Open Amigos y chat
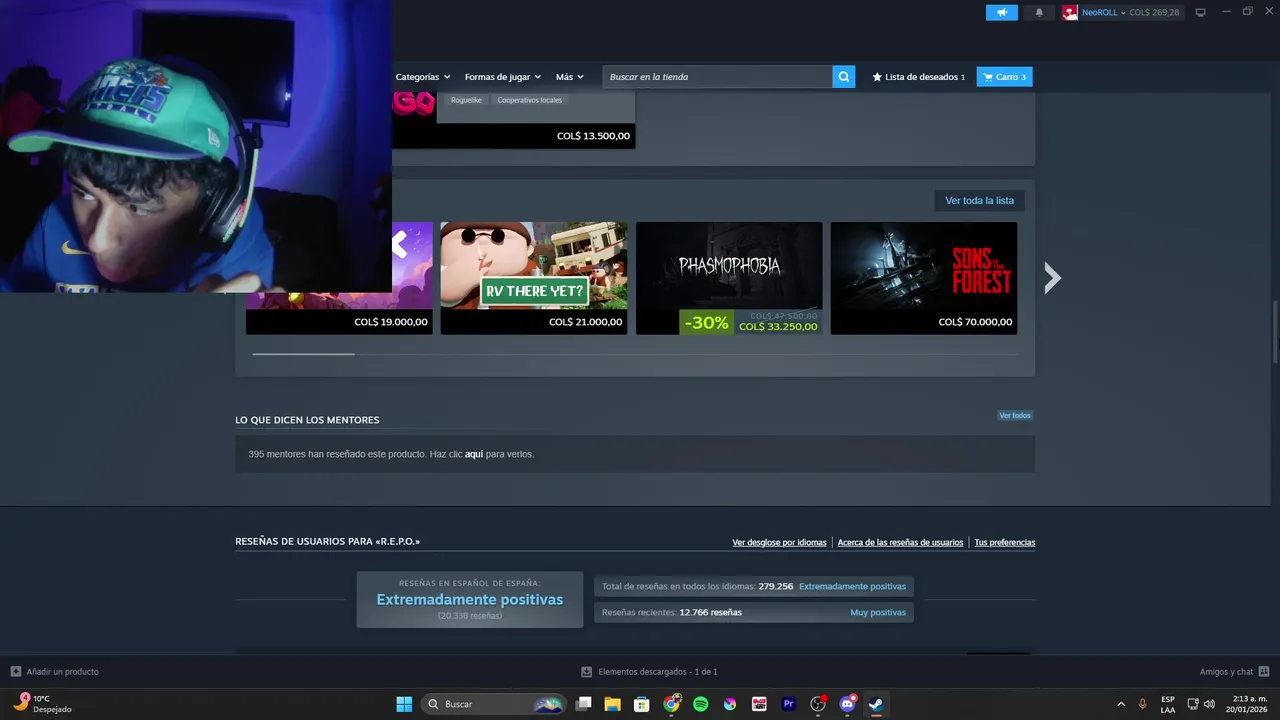1280x720 pixels. [1234, 672]
